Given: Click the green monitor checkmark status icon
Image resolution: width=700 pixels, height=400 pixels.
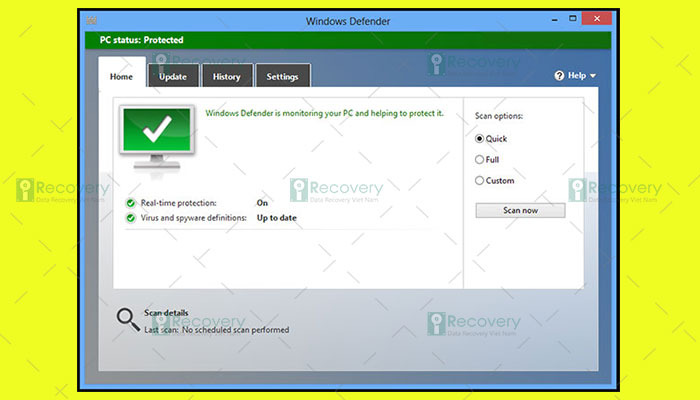Looking at the screenshot, I should coord(157,138).
